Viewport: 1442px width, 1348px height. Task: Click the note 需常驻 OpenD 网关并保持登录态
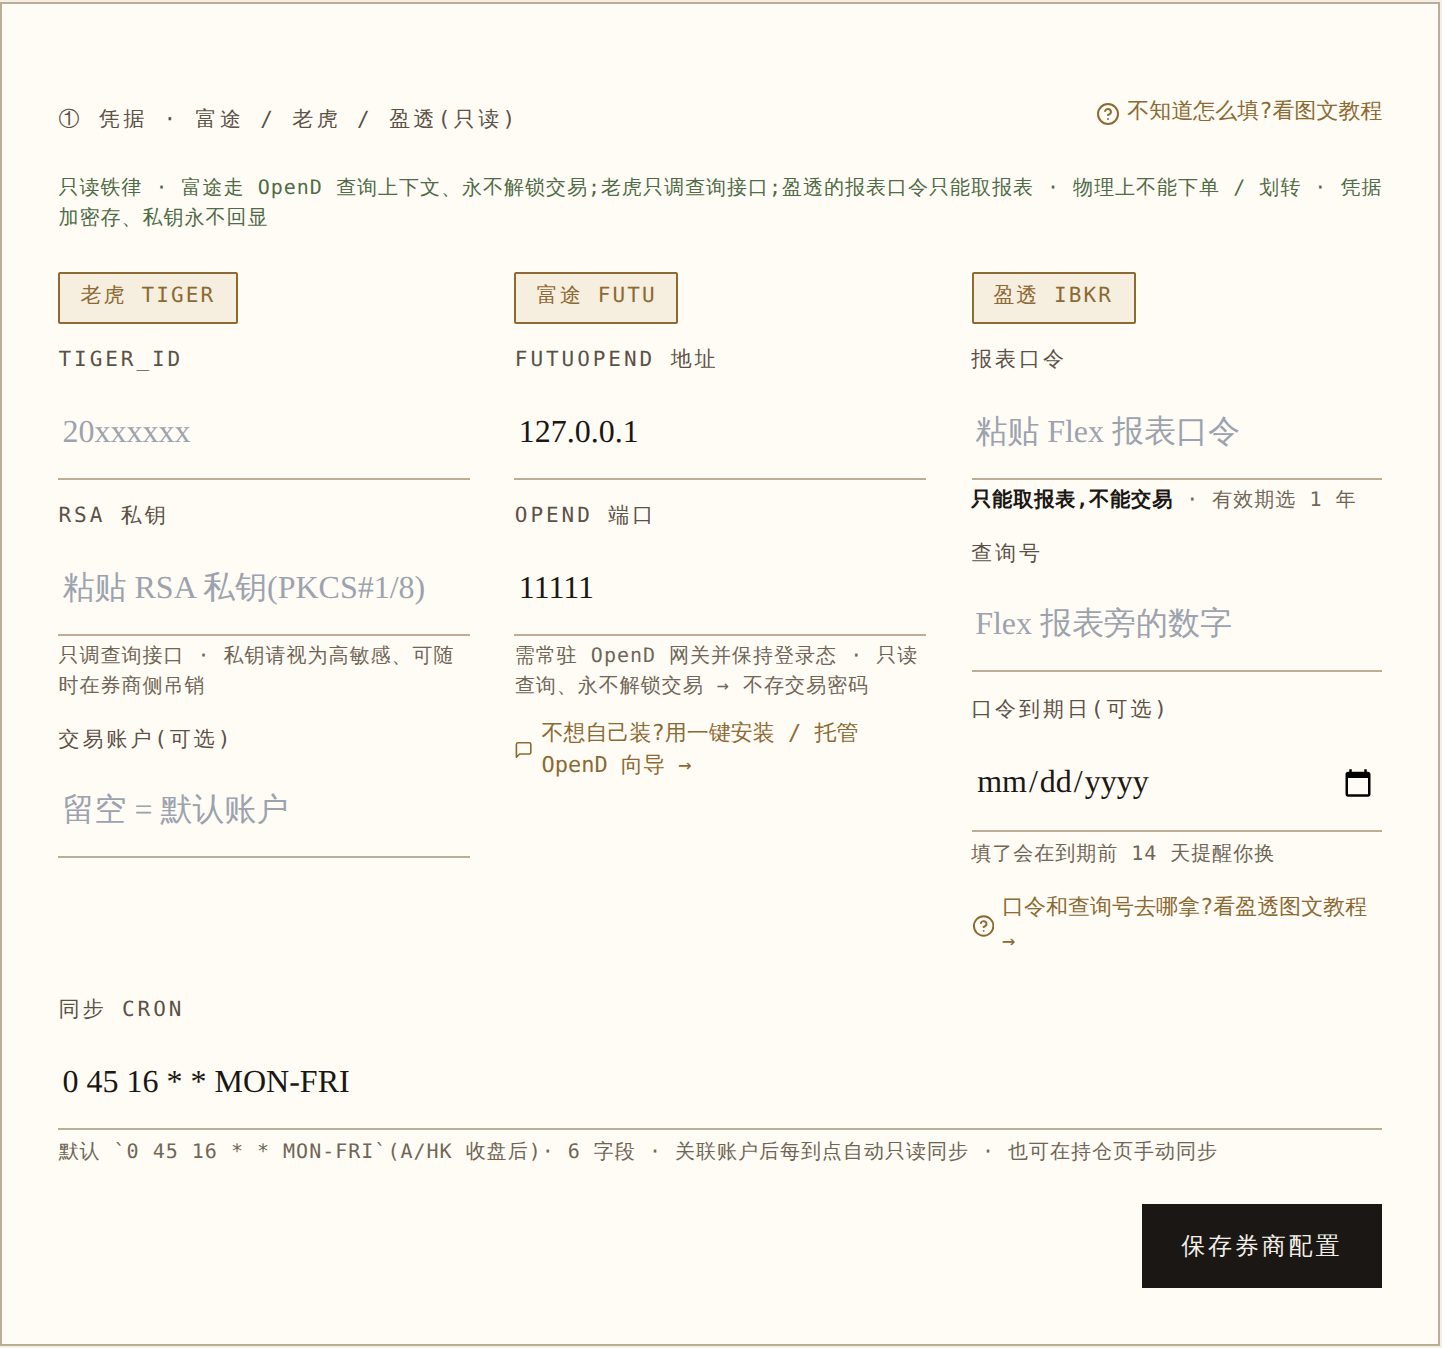[x=716, y=670]
